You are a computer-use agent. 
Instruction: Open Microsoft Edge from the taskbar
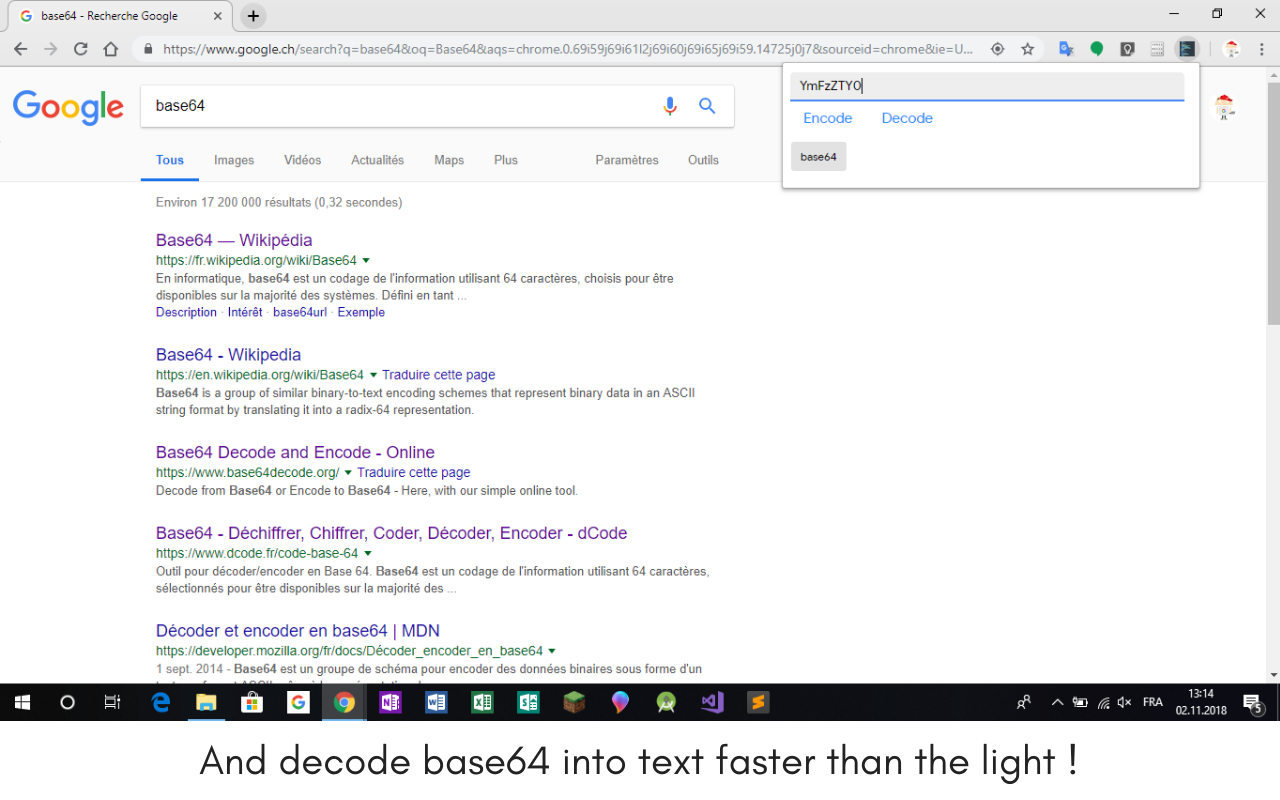coord(160,702)
